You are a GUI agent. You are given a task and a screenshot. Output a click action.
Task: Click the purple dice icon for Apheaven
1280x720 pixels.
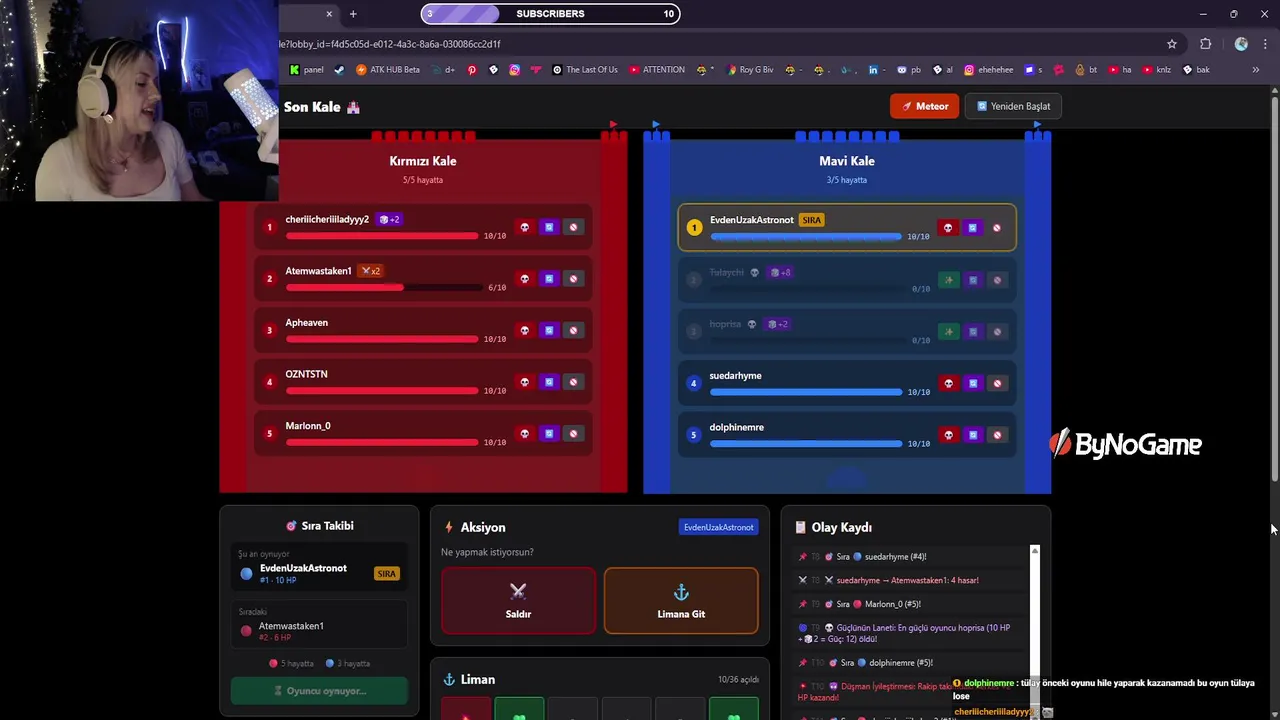(x=548, y=330)
